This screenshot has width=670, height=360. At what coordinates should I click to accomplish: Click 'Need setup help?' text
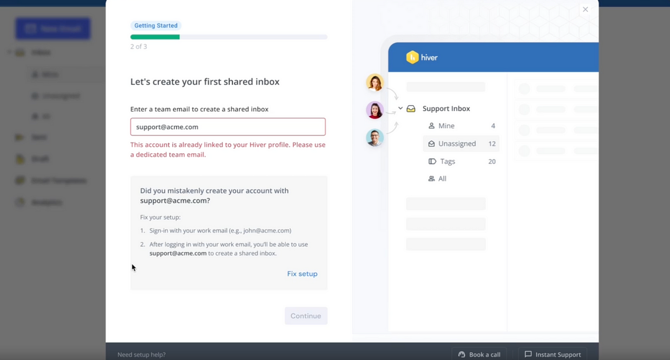141,354
